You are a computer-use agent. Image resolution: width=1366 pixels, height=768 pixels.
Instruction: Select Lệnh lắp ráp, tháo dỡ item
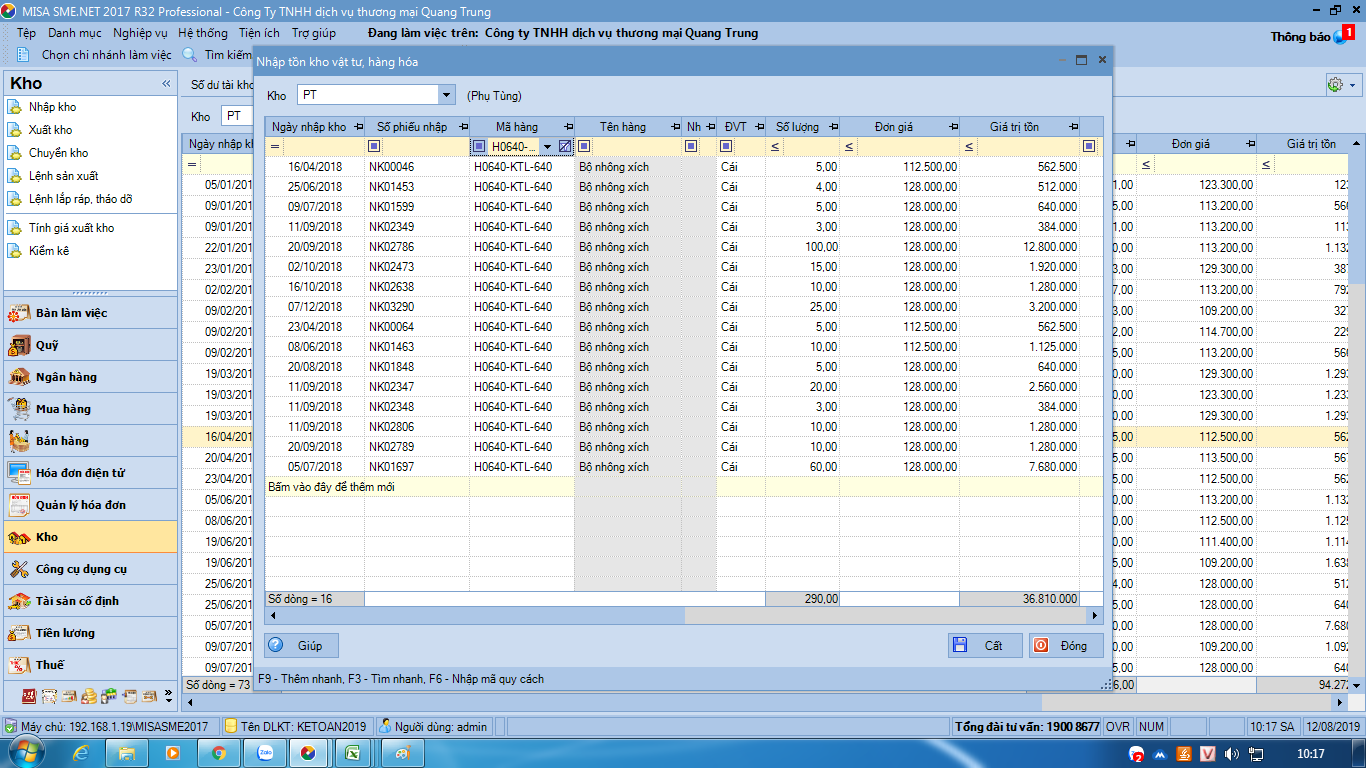coord(80,199)
